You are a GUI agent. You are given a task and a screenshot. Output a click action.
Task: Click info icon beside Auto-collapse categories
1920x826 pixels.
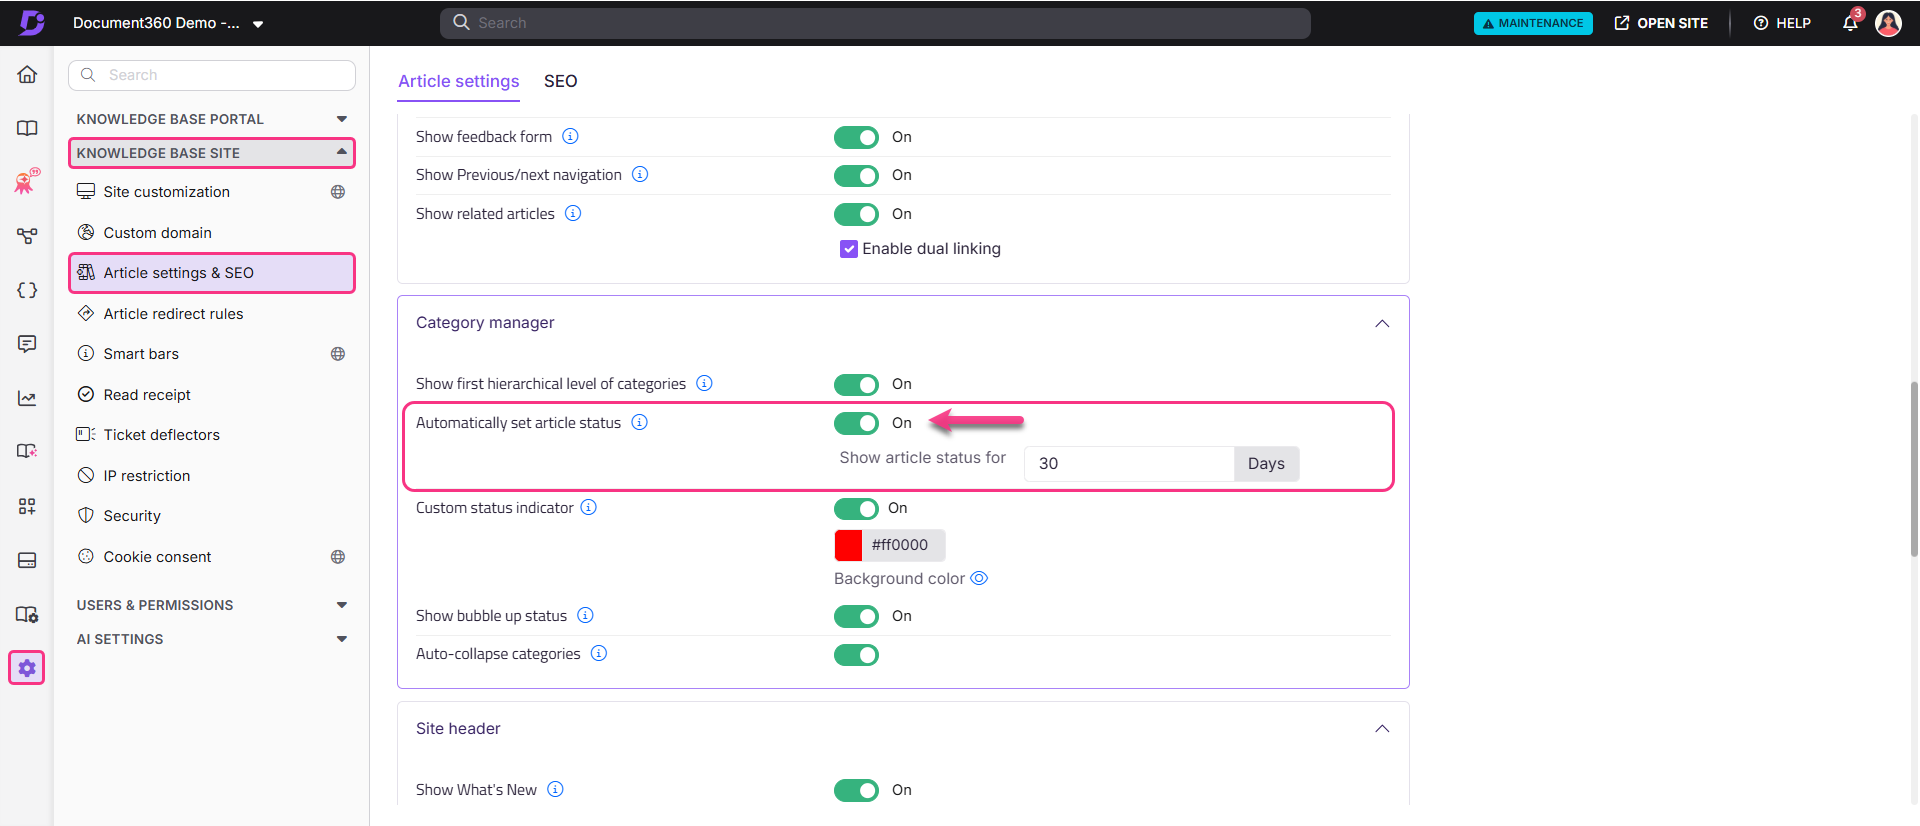(x=599, y=653)
